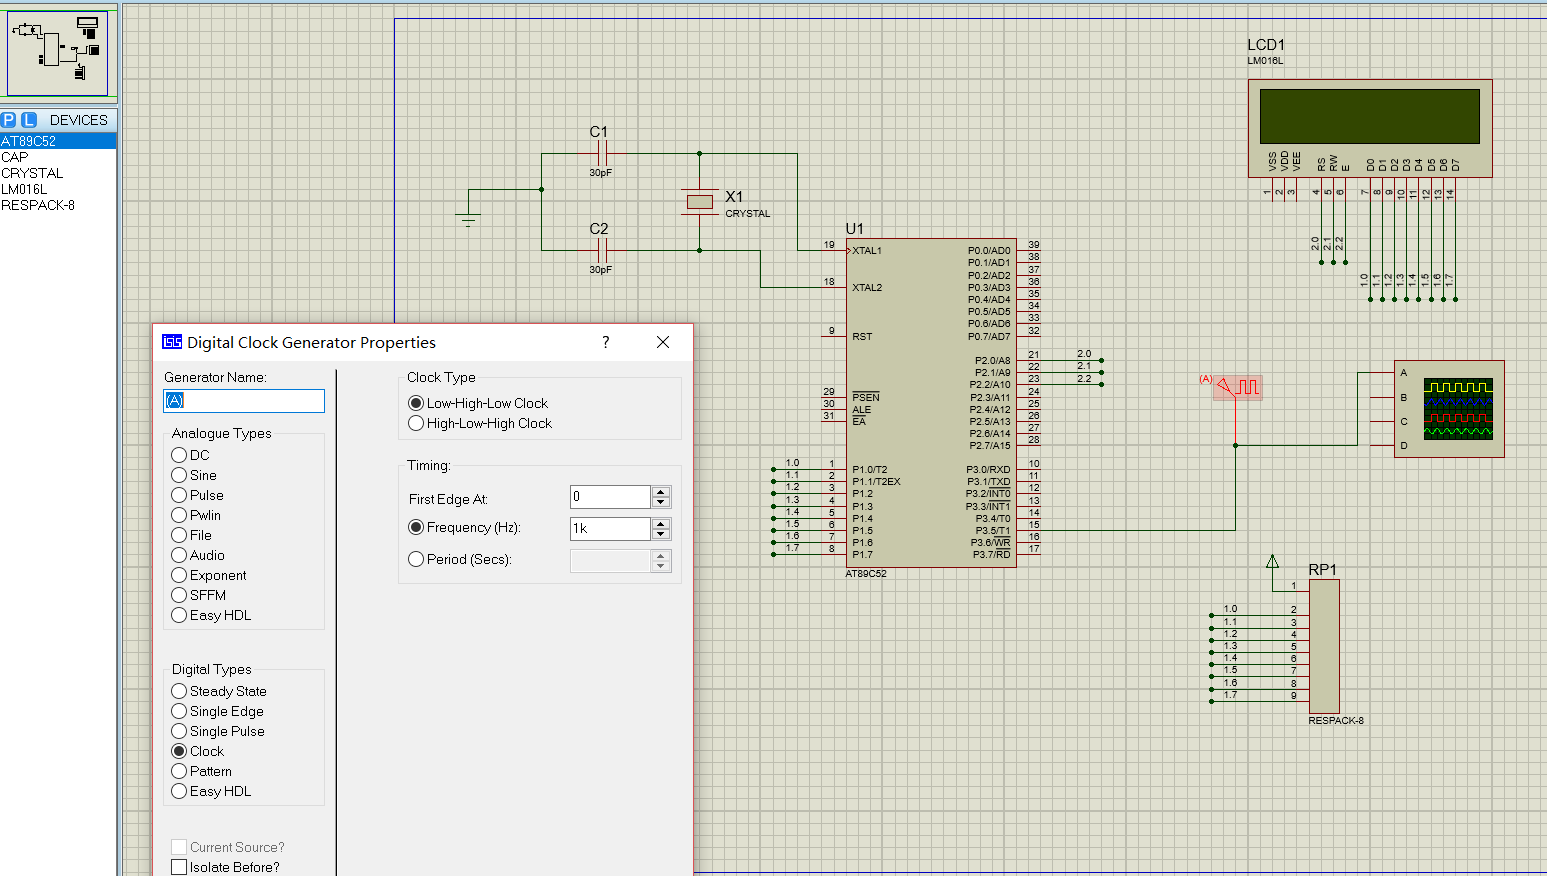Select RESPACK-8 in devices list
The height and width of the screenshot is (876, 1547).
coord(58,205)
